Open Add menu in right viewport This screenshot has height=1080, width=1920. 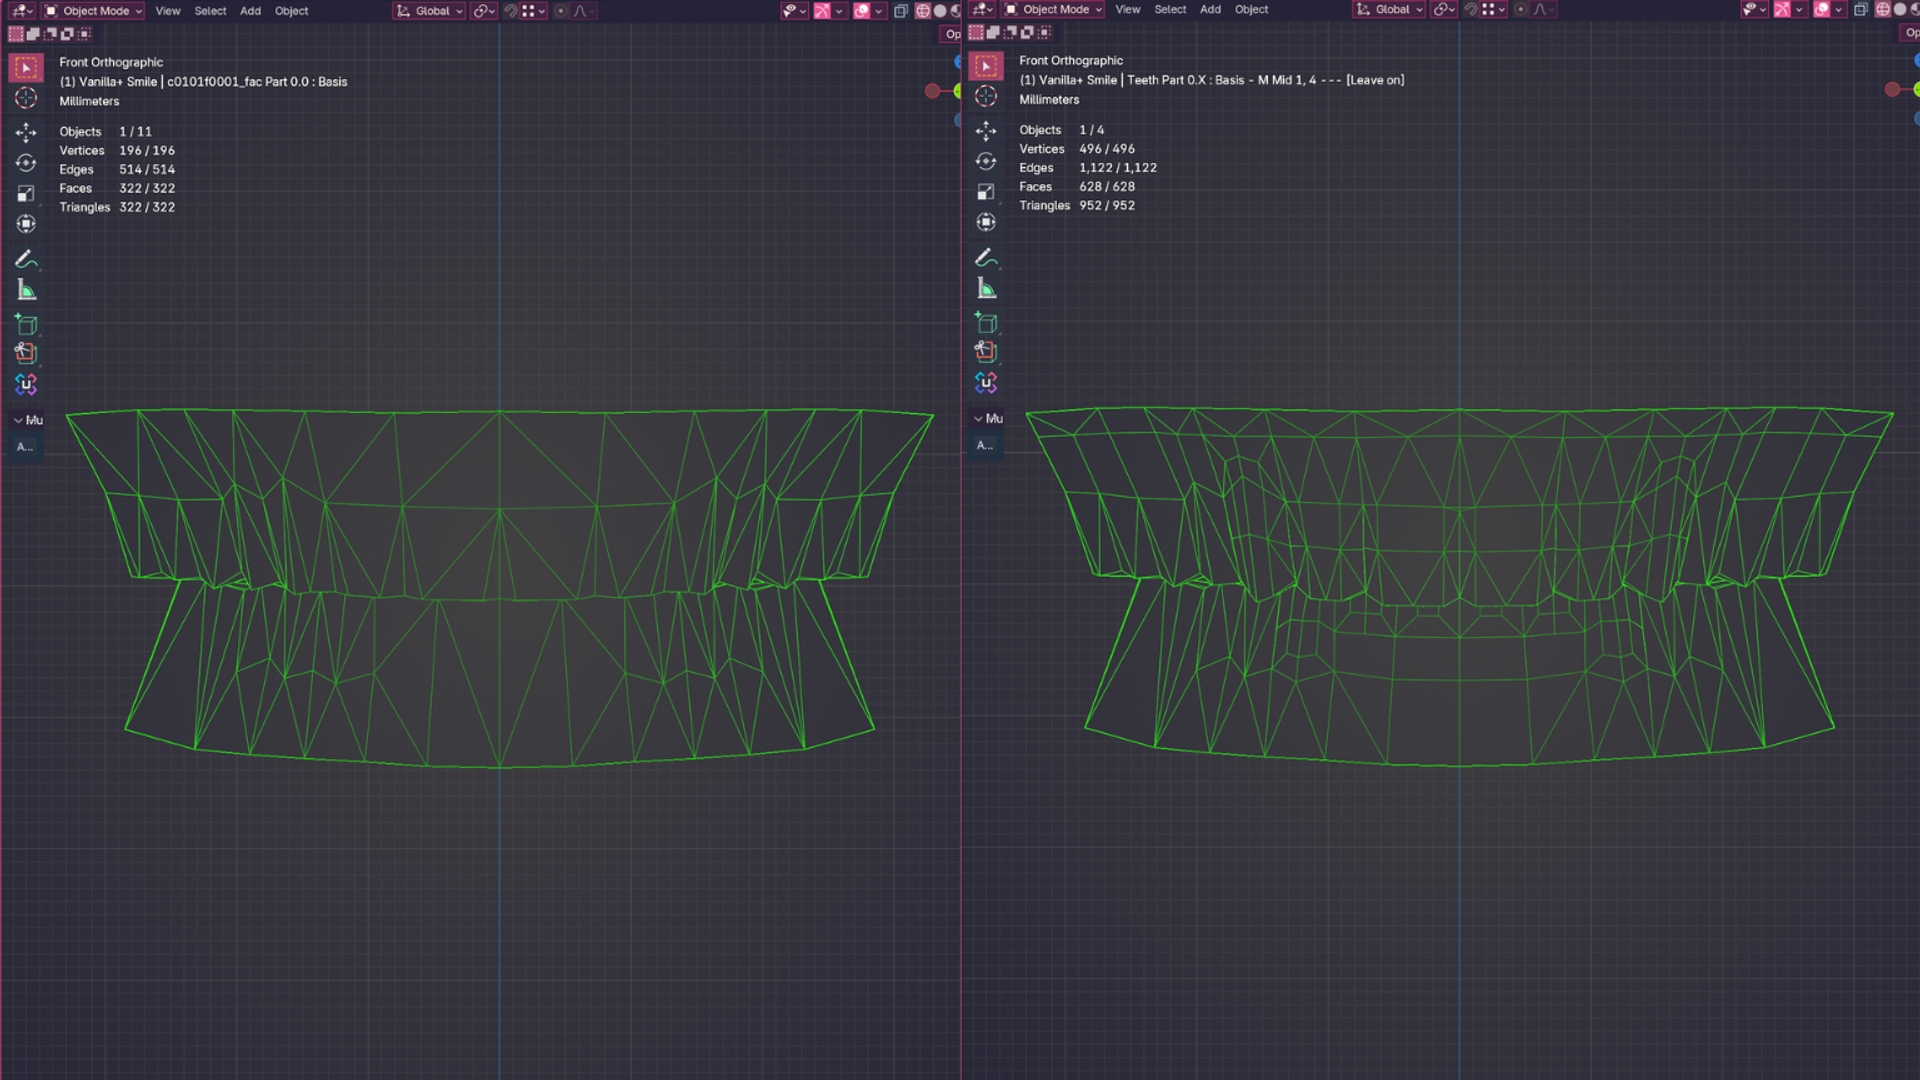pyautogui.click(x=1210, y=9)
